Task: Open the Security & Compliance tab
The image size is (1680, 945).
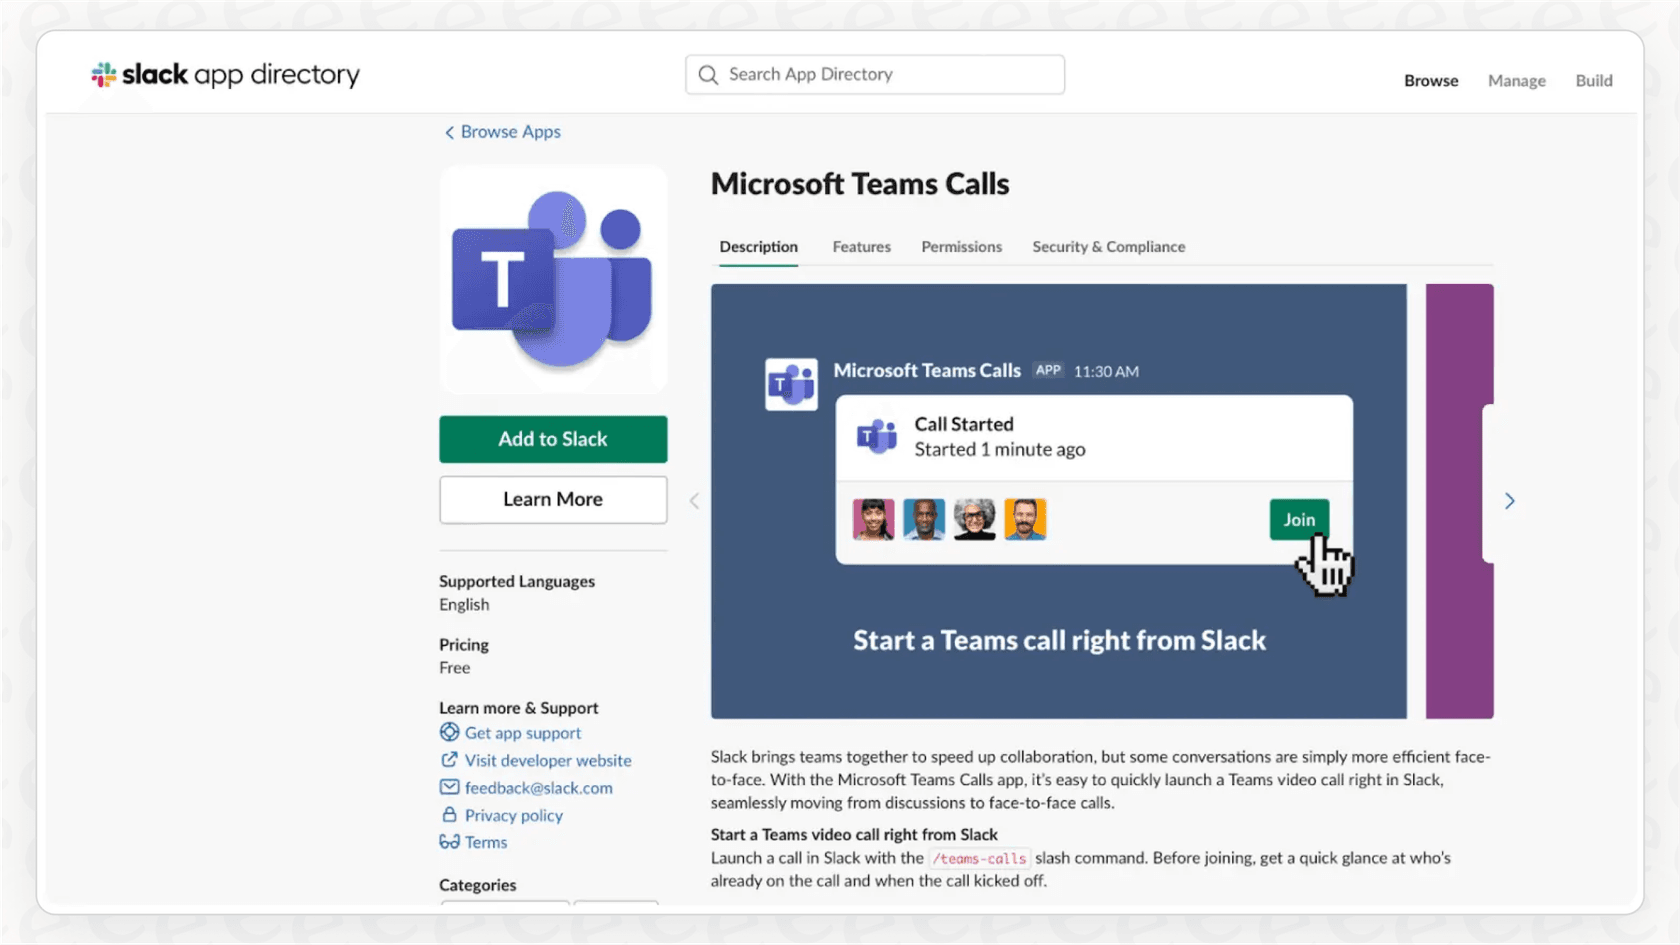Action: click(x=1108, y=246)
